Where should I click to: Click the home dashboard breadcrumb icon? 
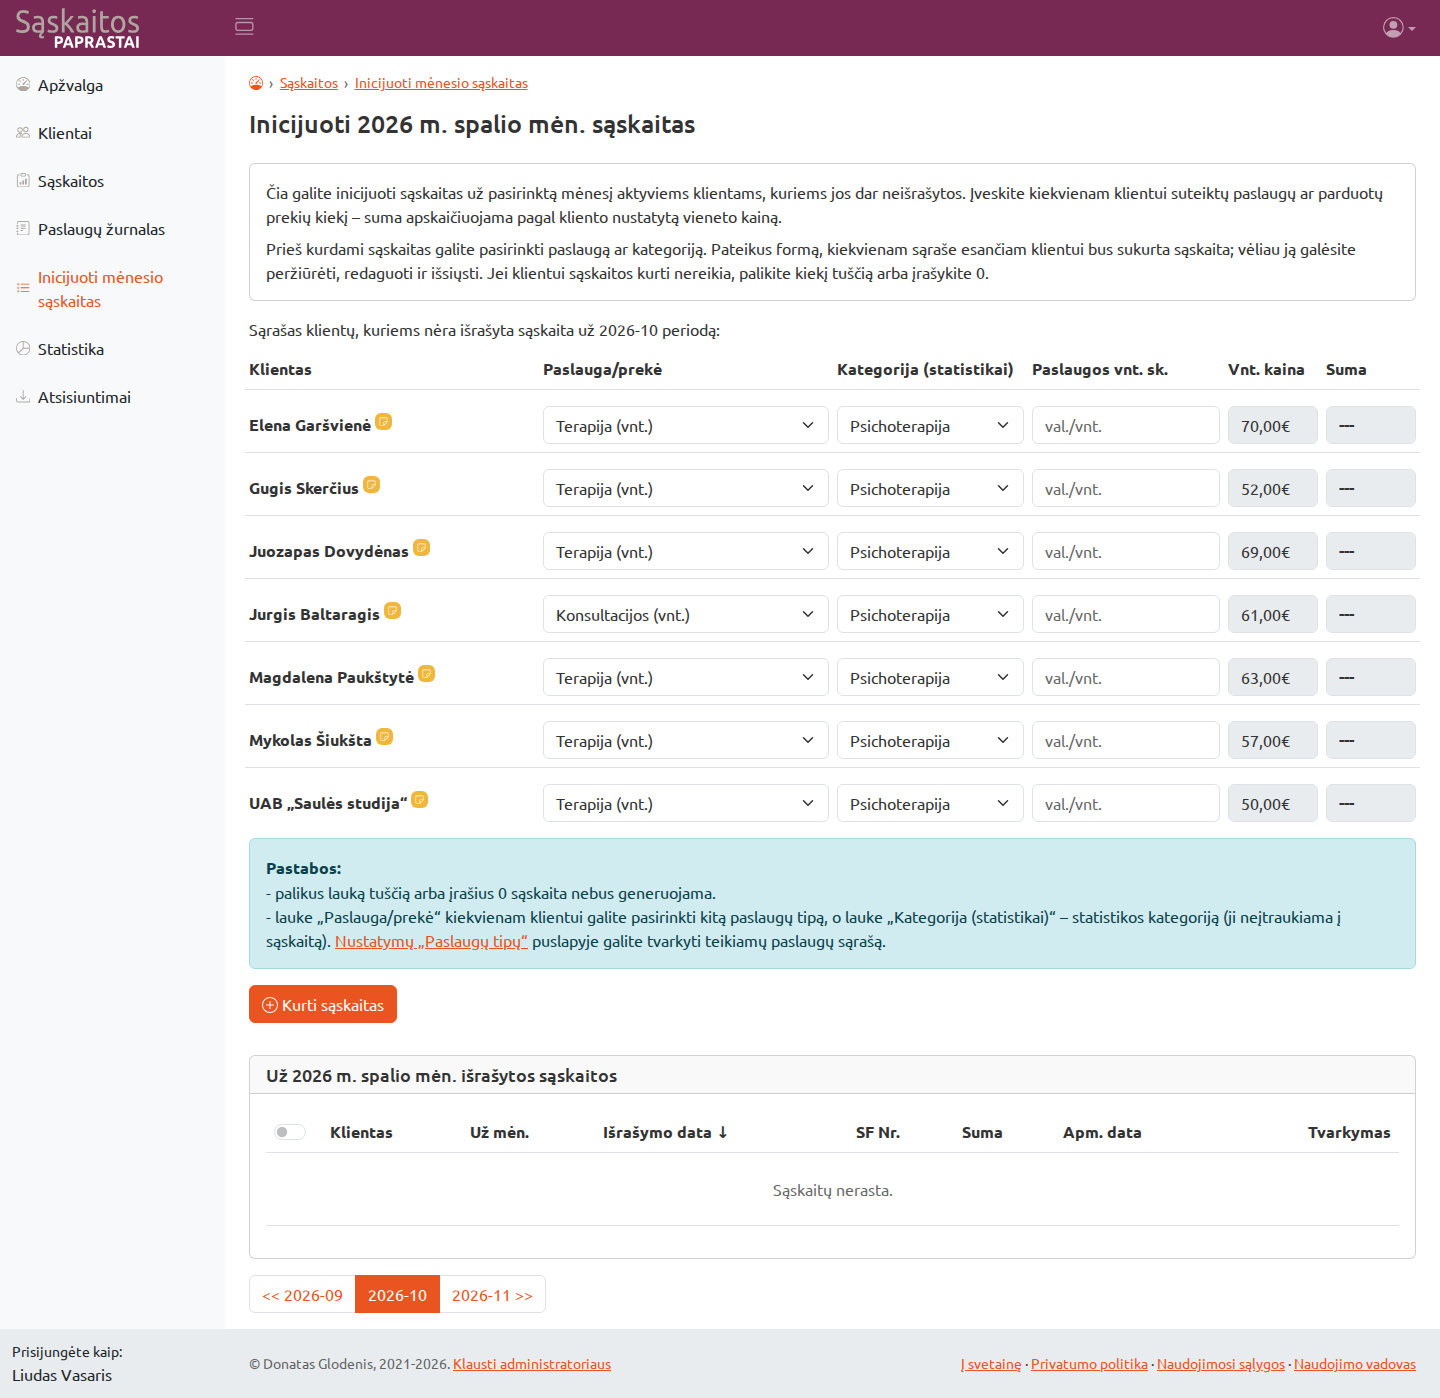click(256, 83)
